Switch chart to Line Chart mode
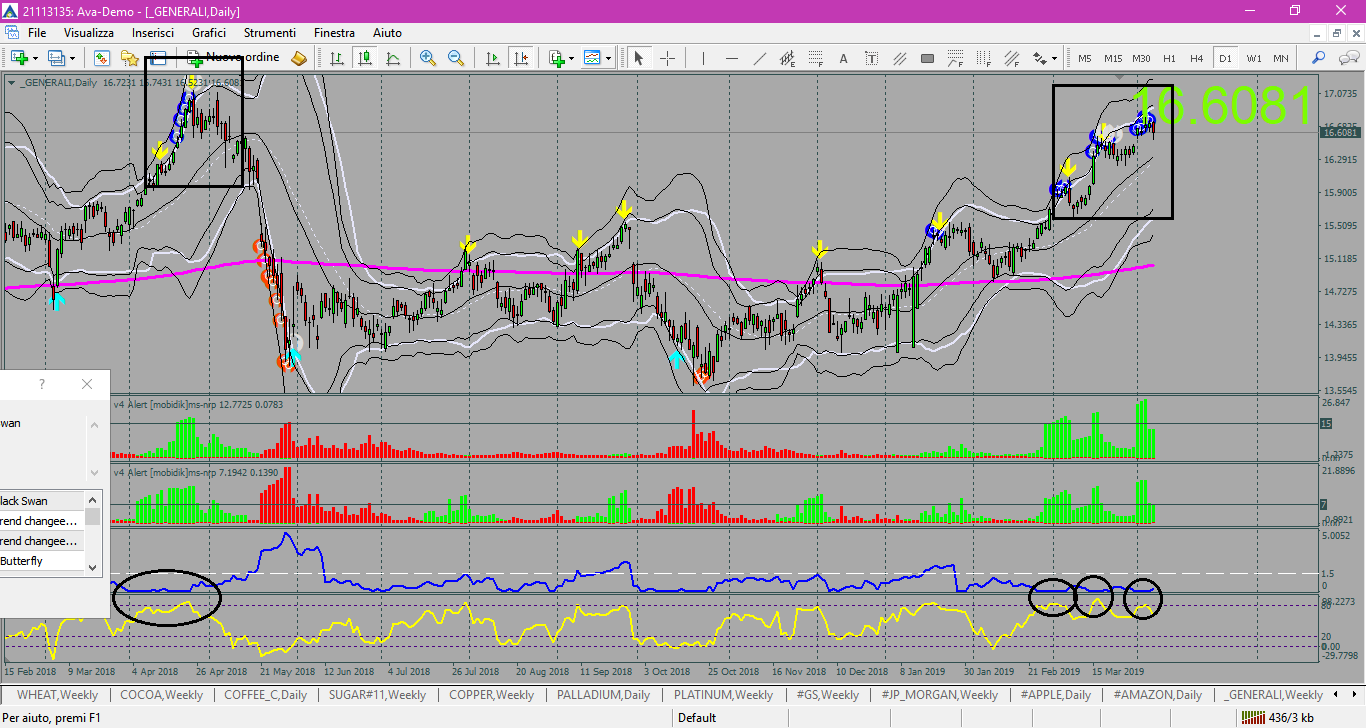This screenshot has width=1366, height=728. [x=393, y=58]
